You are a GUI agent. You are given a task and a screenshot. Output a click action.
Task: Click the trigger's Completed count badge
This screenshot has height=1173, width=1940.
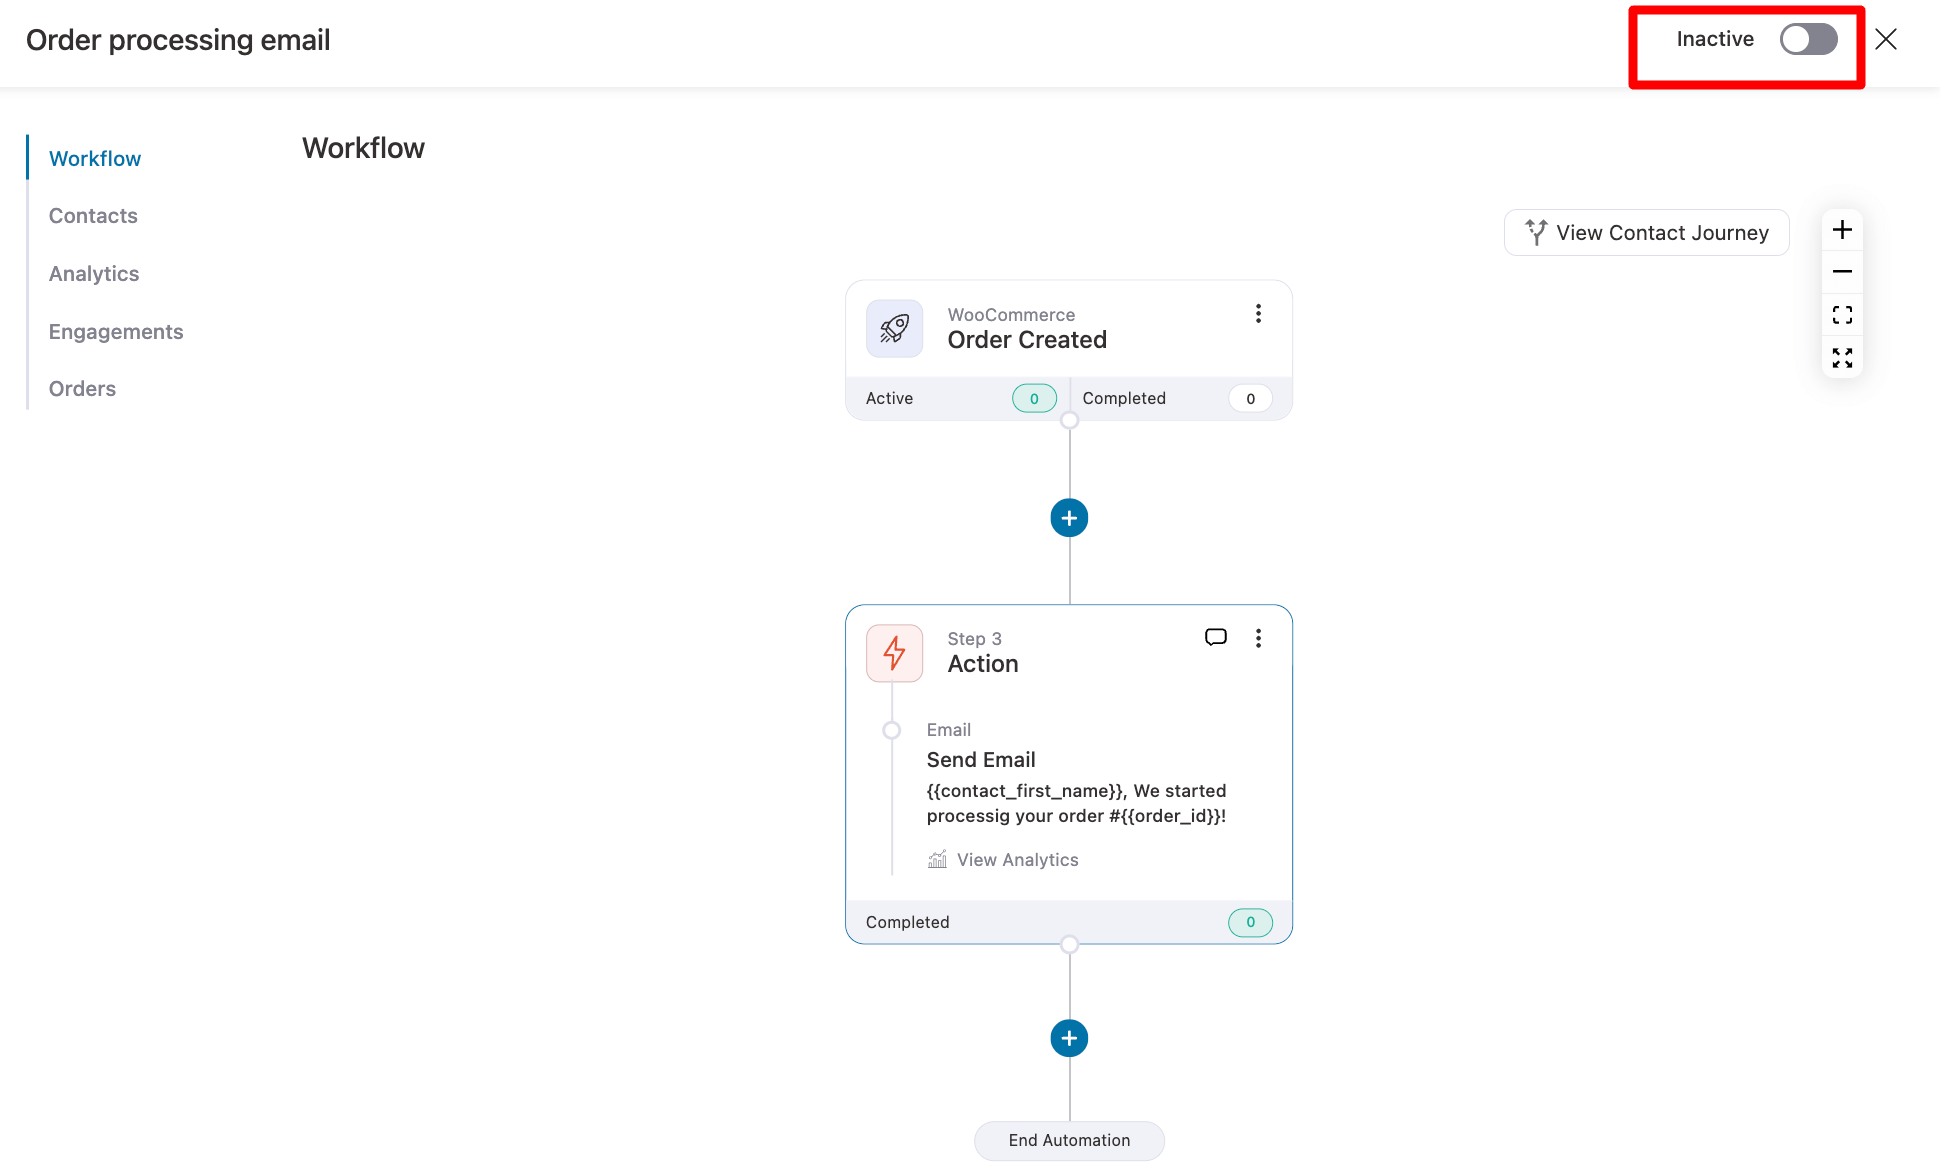1250,398
